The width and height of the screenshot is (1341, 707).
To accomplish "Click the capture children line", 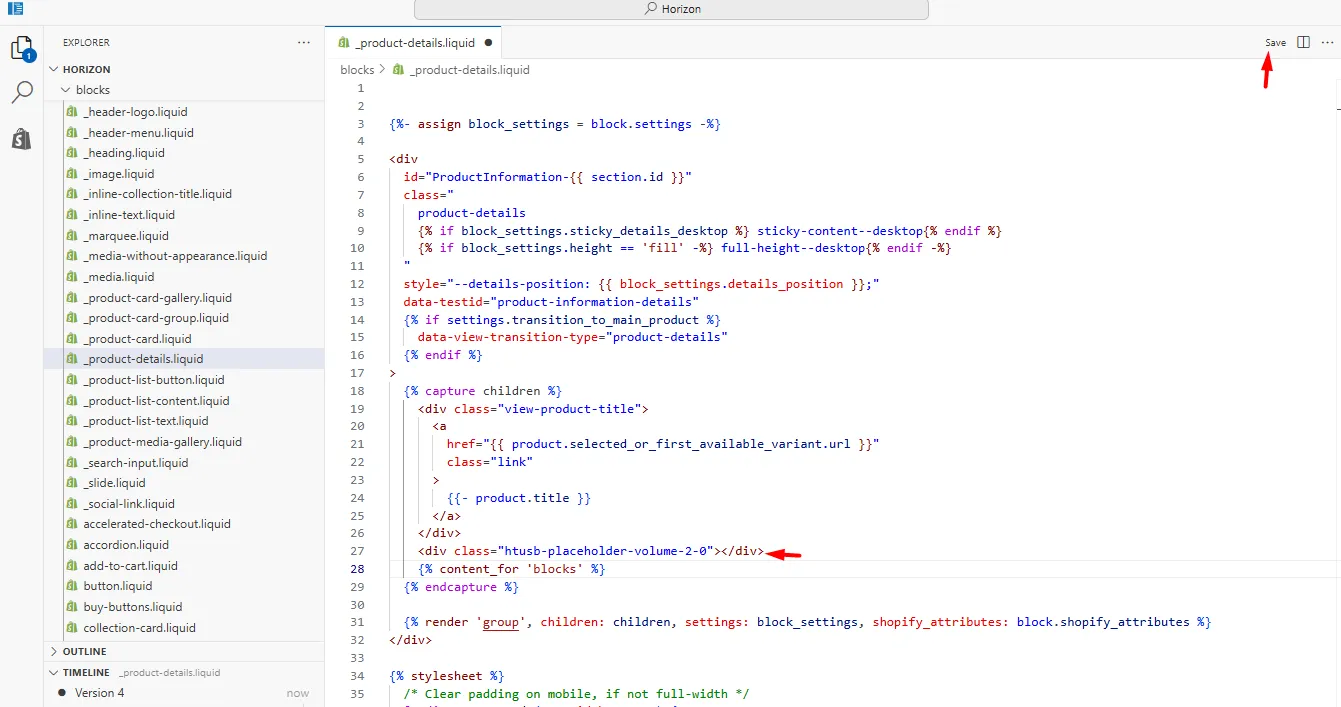I will [x=483, y=391].
